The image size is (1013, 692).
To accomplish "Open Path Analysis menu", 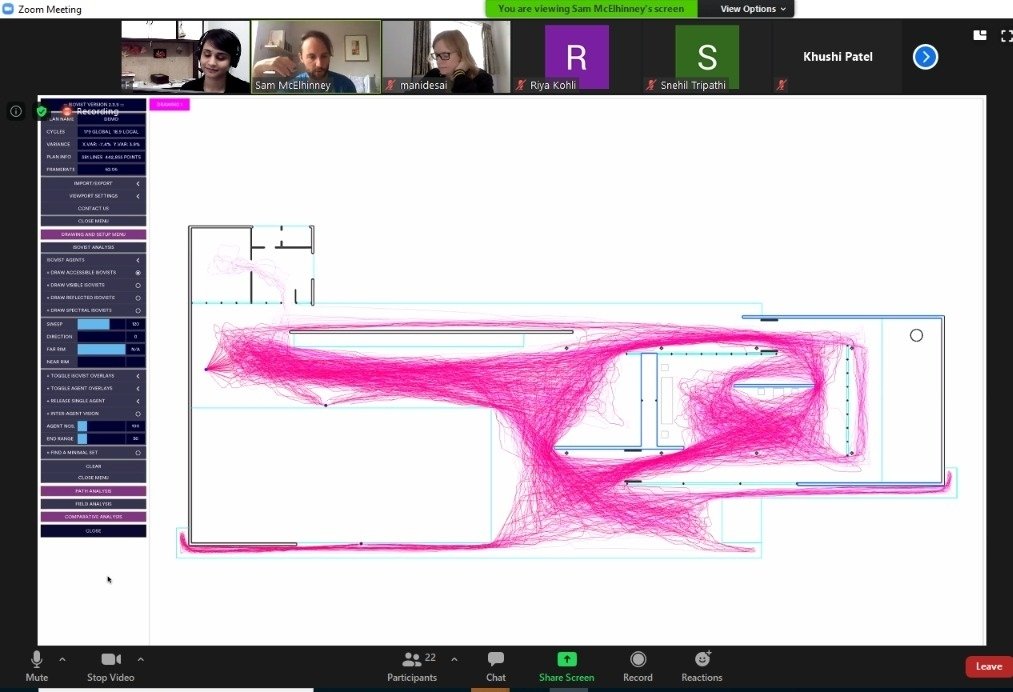I will [93, 491].
